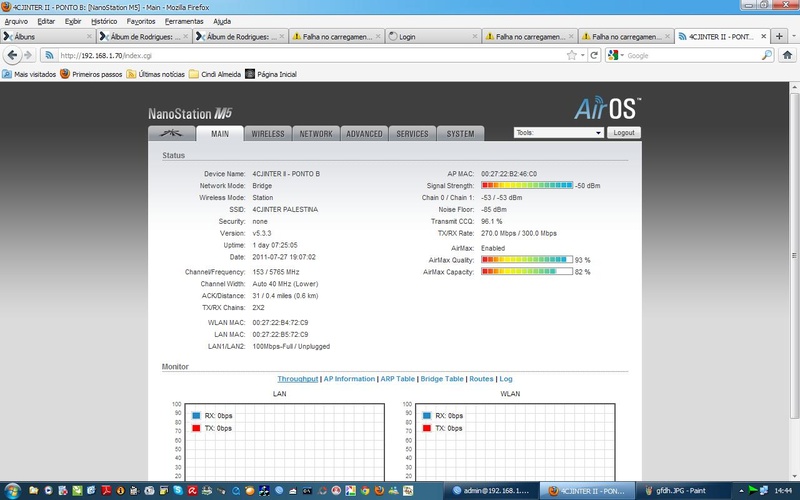Open Skype from the taskbar
800x500 pixels.
(x=178, y=490)
